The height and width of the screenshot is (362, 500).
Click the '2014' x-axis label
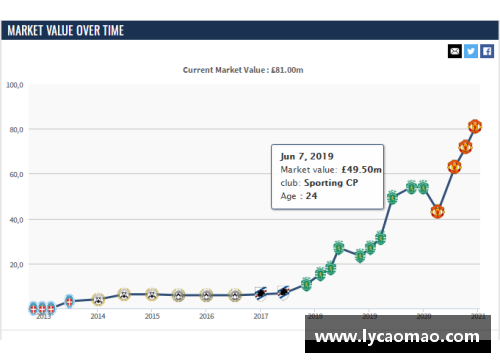[x=98, y=316]
